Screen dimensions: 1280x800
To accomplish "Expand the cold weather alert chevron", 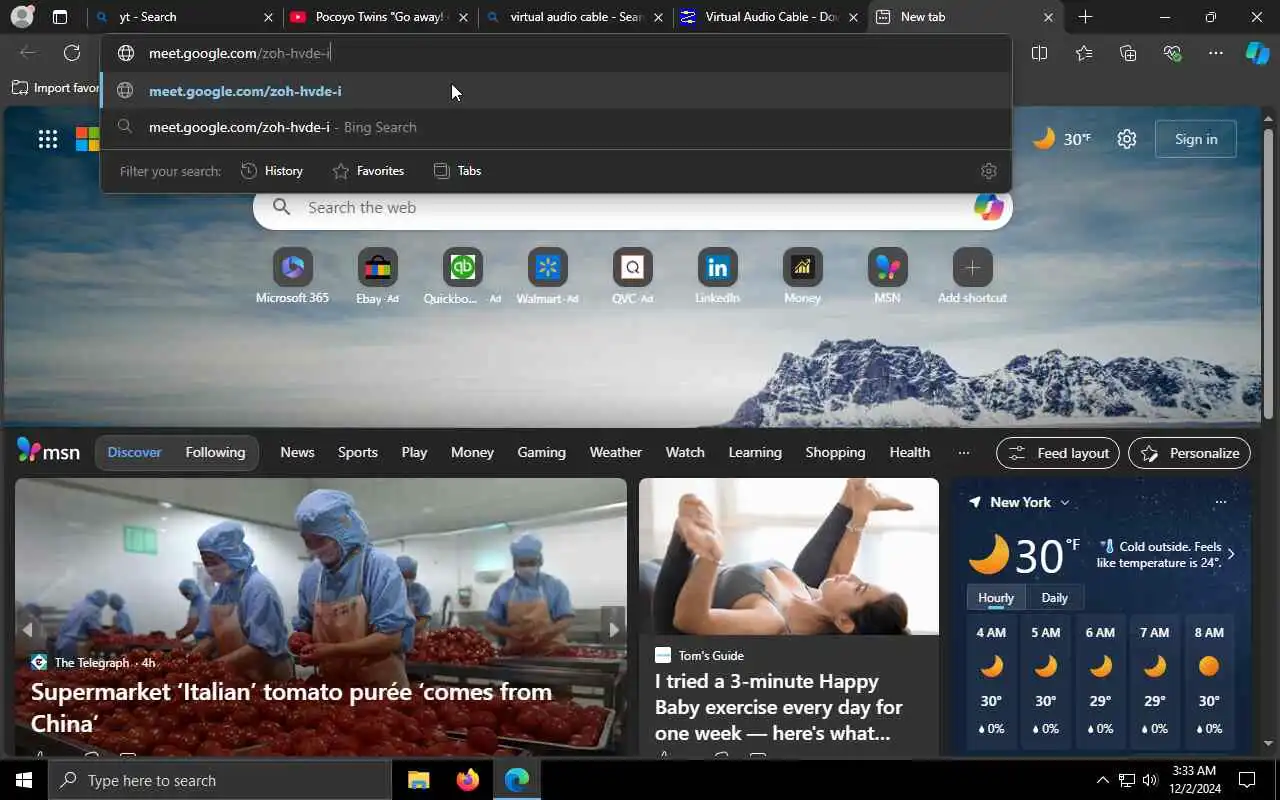I will click(x=1231, y=554).
